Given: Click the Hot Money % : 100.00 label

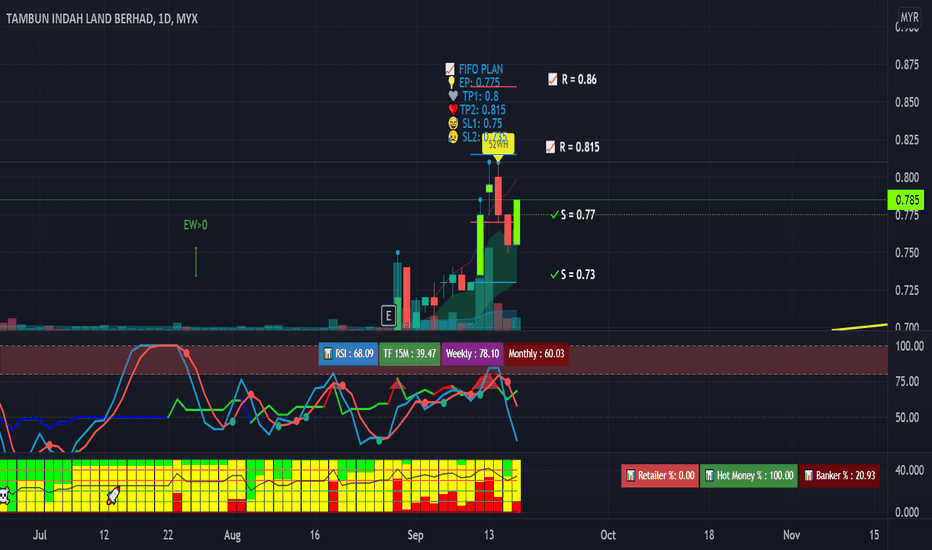Looking at the screenshot, I should (749, 476).
